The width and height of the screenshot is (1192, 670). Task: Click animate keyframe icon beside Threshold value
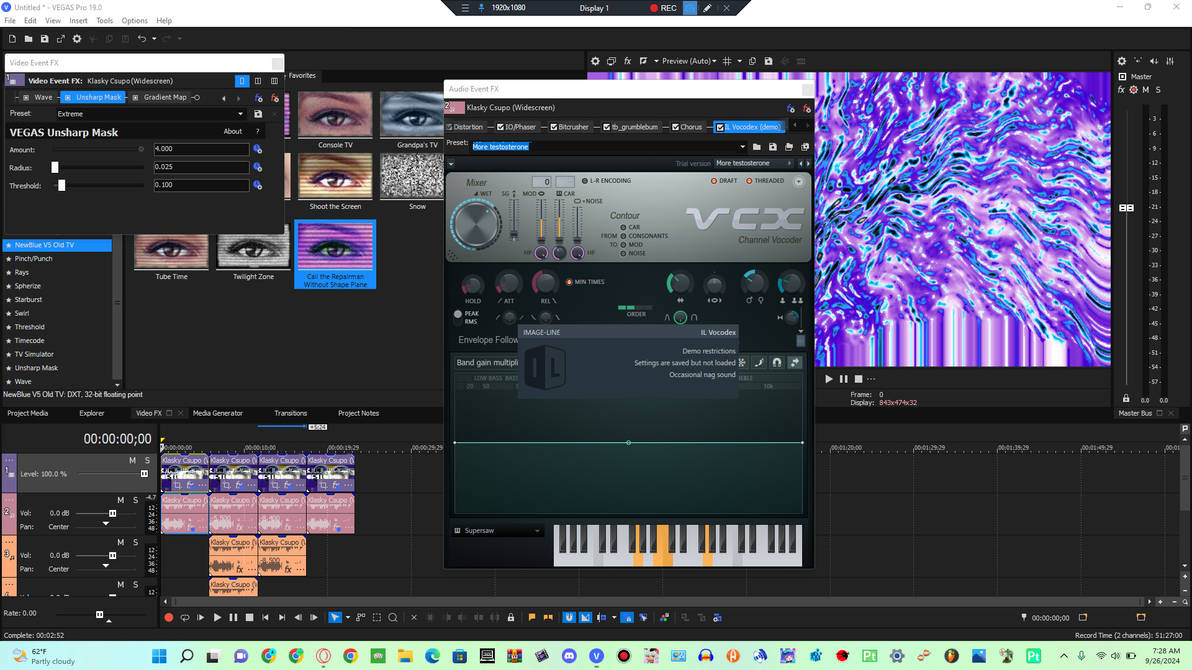(x=258, y=186)
